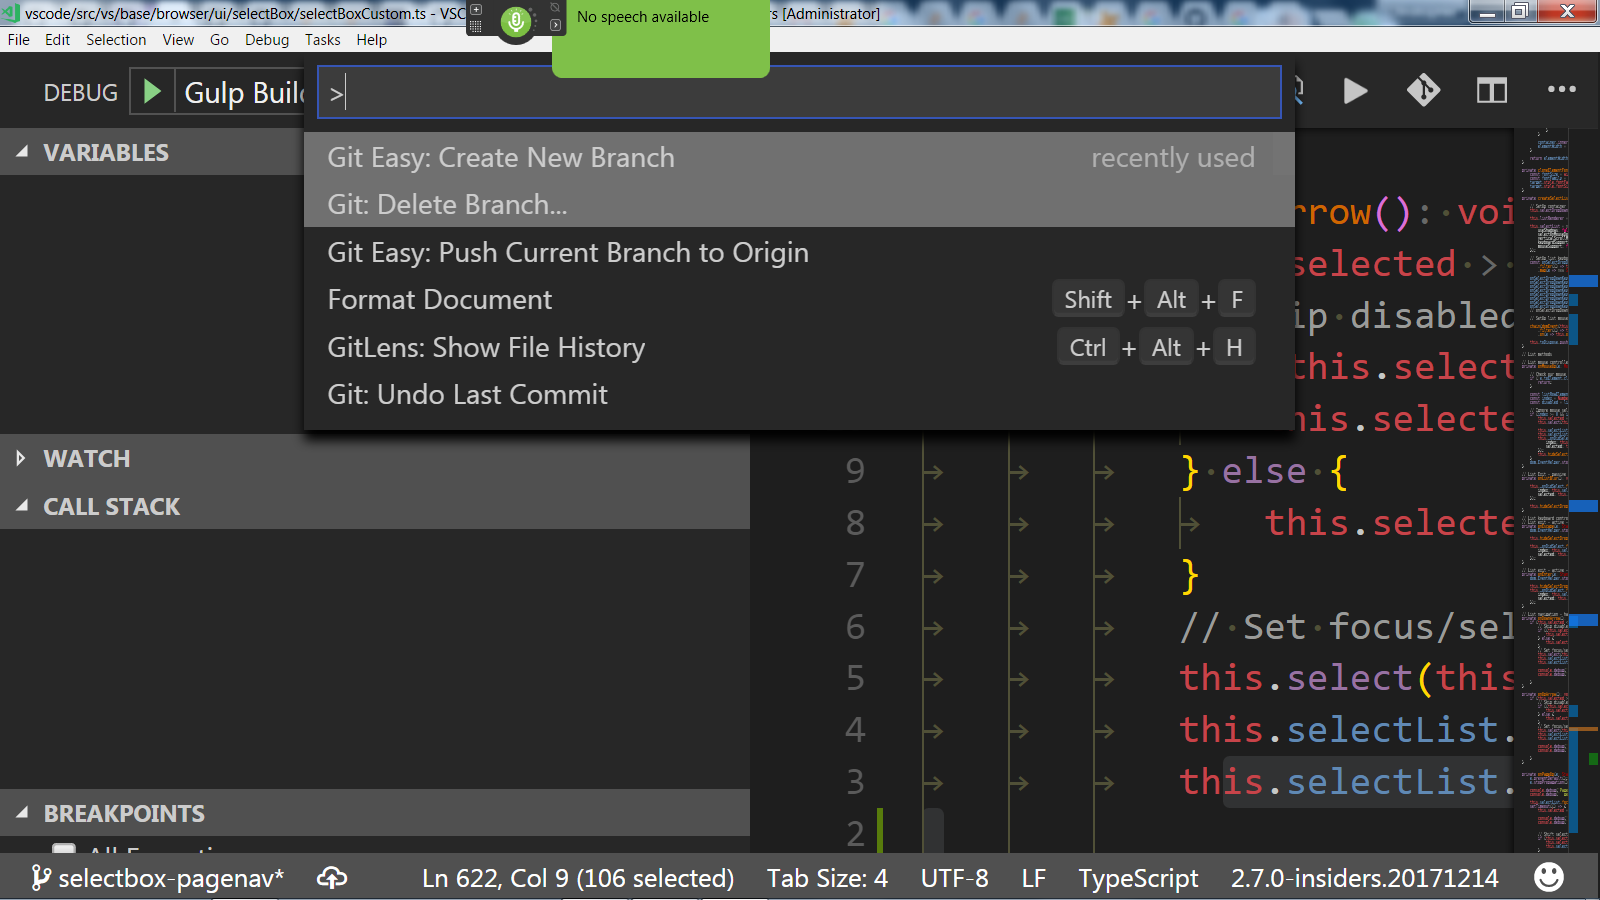Open the Edit menu
This screenshot has width=1600, height=900.
coord(58,40)
